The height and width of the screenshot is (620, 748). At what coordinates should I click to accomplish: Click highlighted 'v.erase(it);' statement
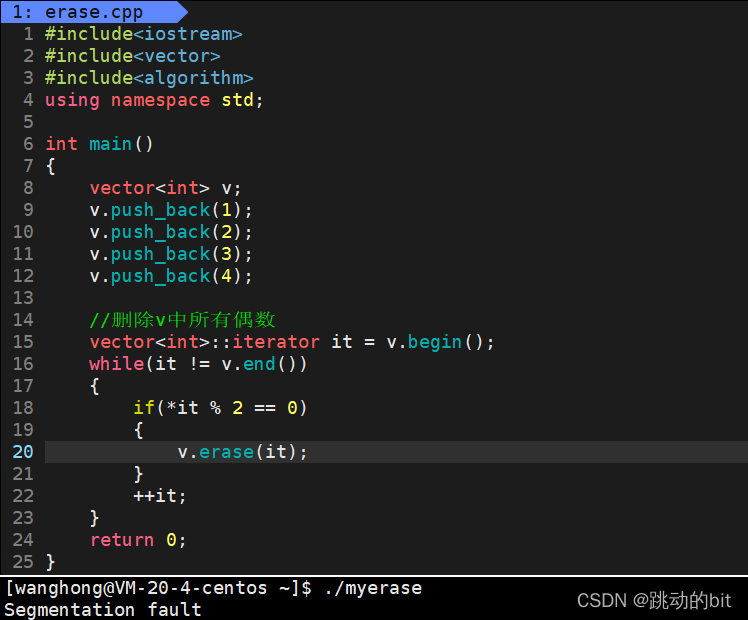[x=242, y=452]
